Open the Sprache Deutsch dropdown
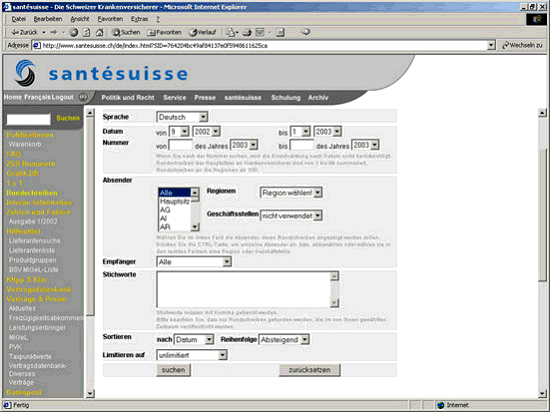Viewport: 551px width, 413px height. [x=182, y=117]
